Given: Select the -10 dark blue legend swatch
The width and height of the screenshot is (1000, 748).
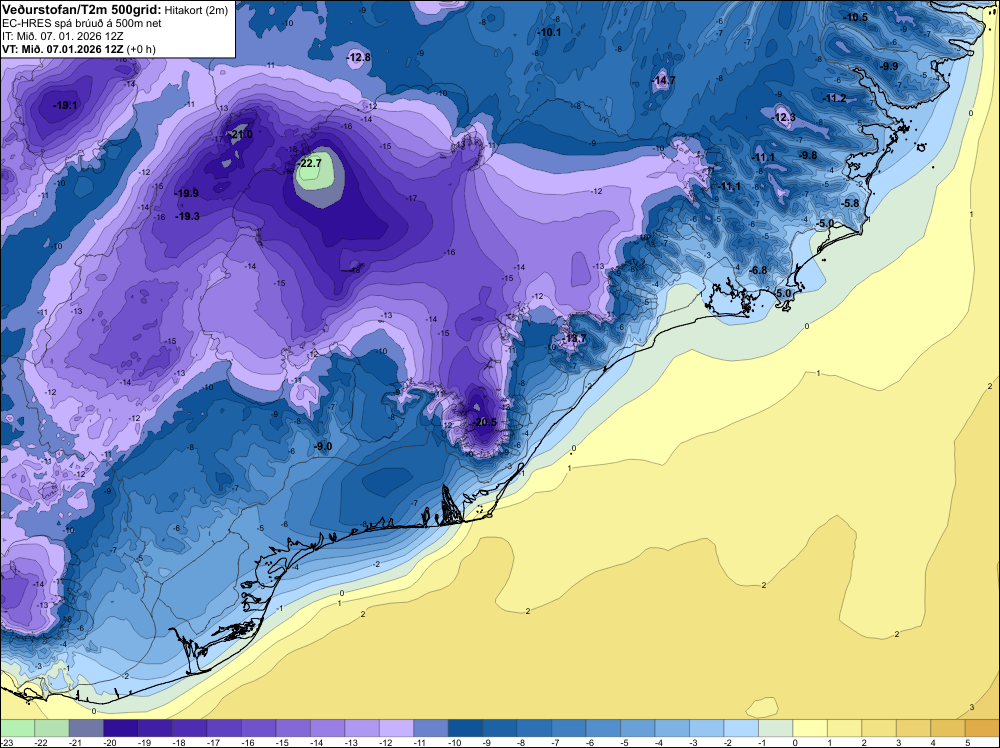Looking at the screenshot, I should (466, 728).
